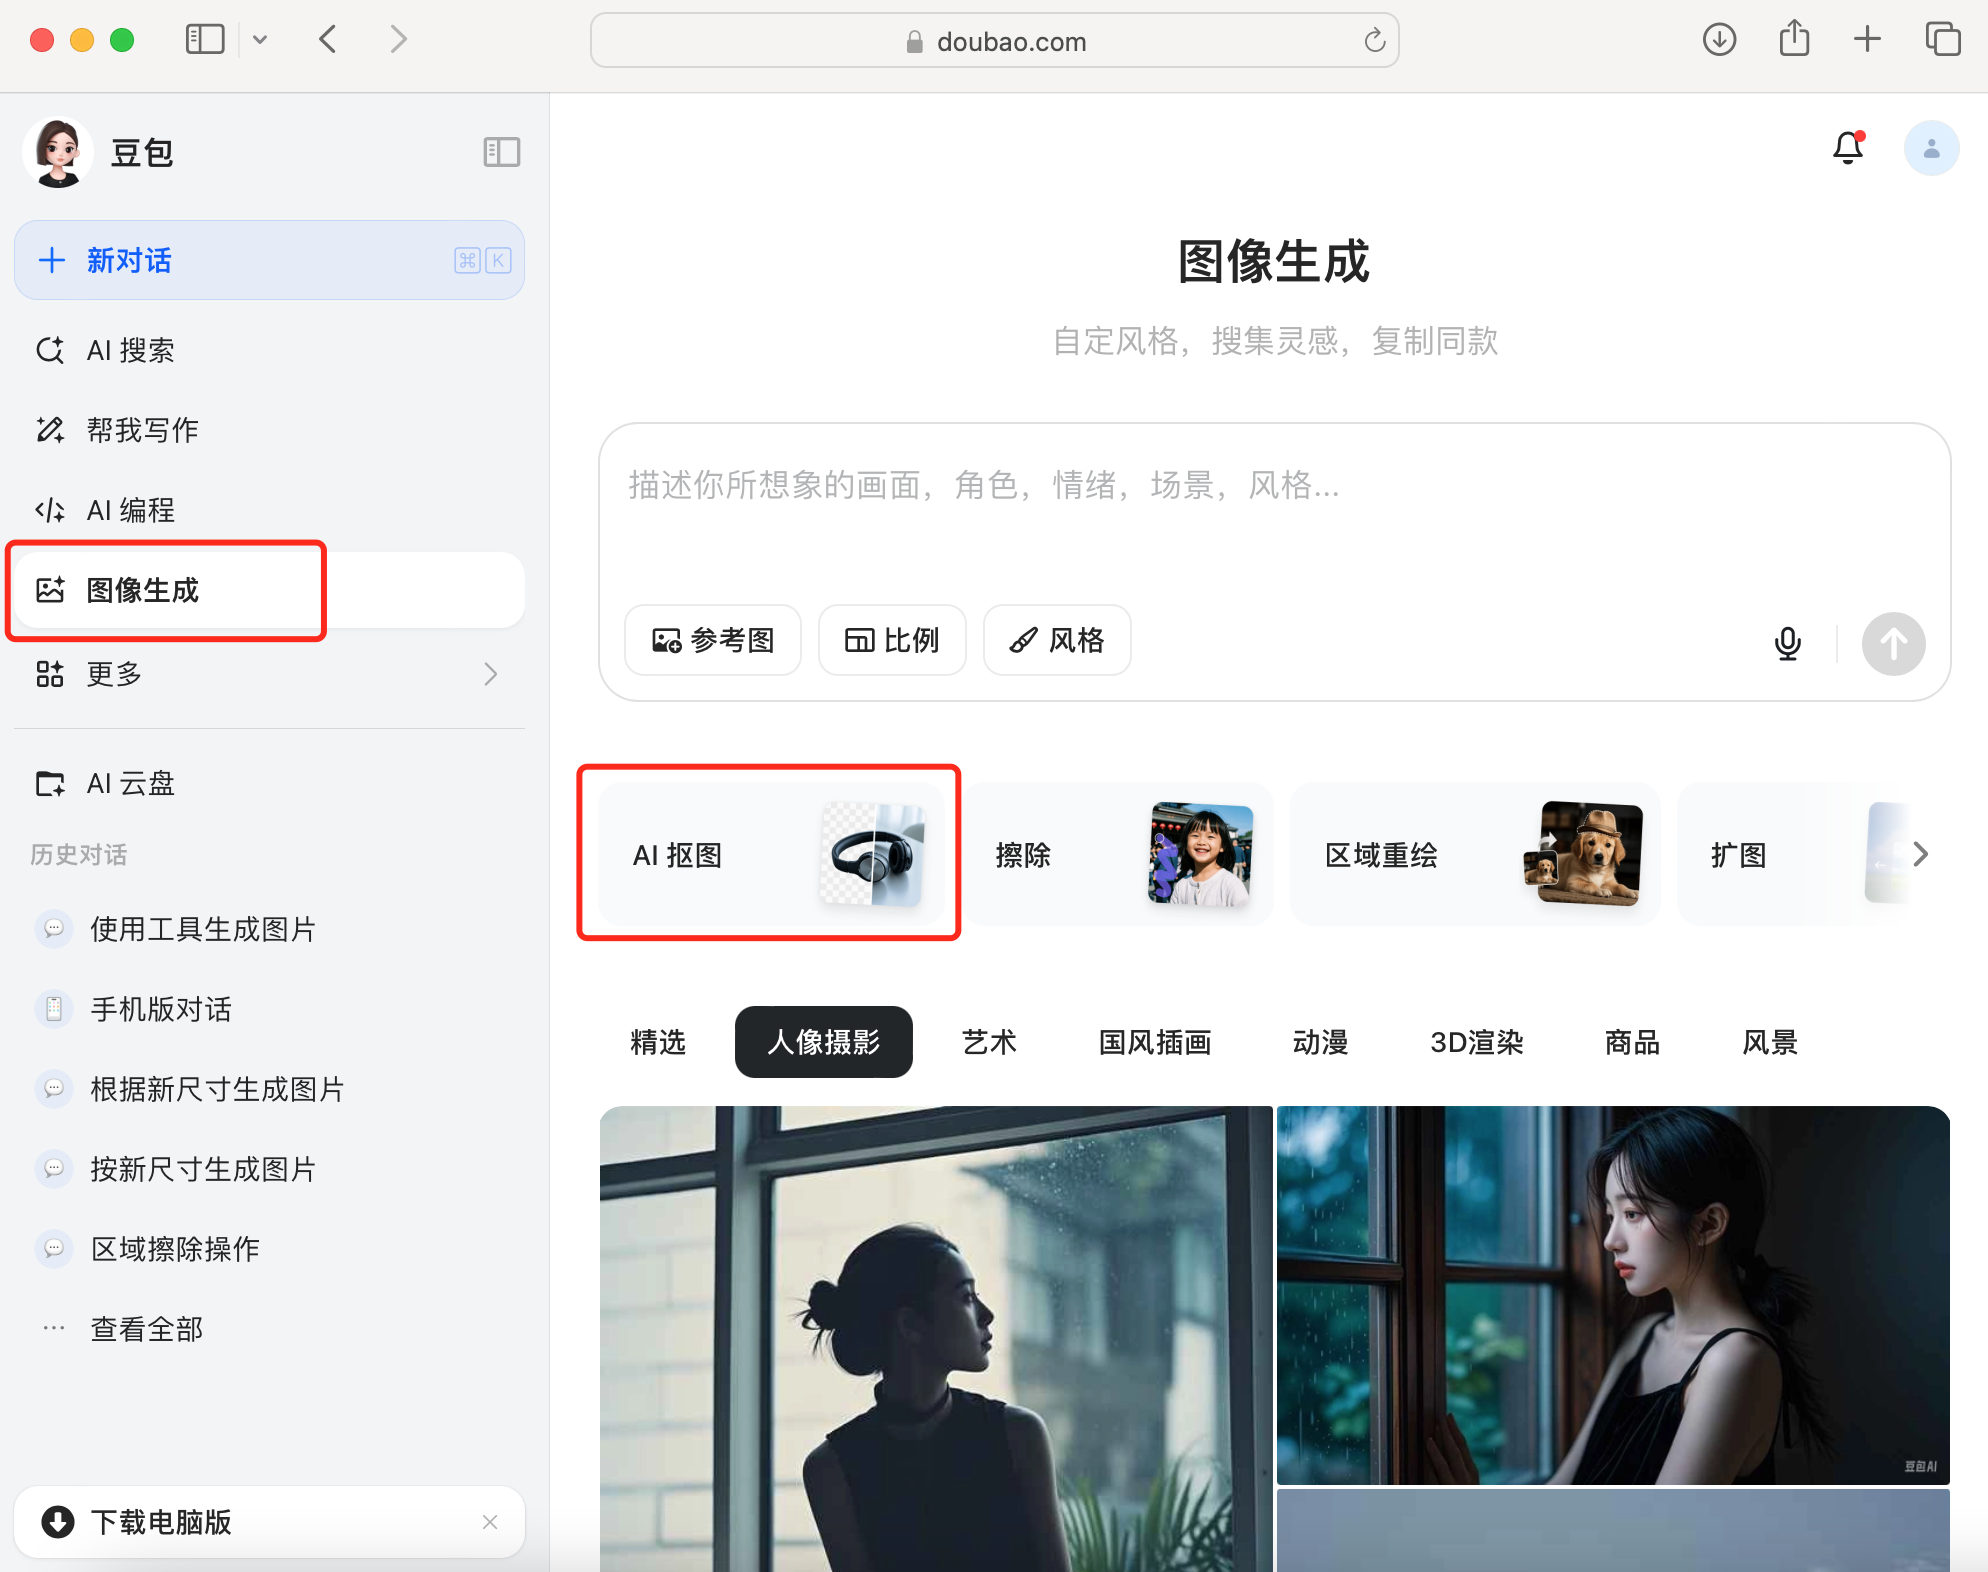Go forward with Safari's forward arrow
Viewport: 1988px width, 1572px height.
(x=398, y=40)
